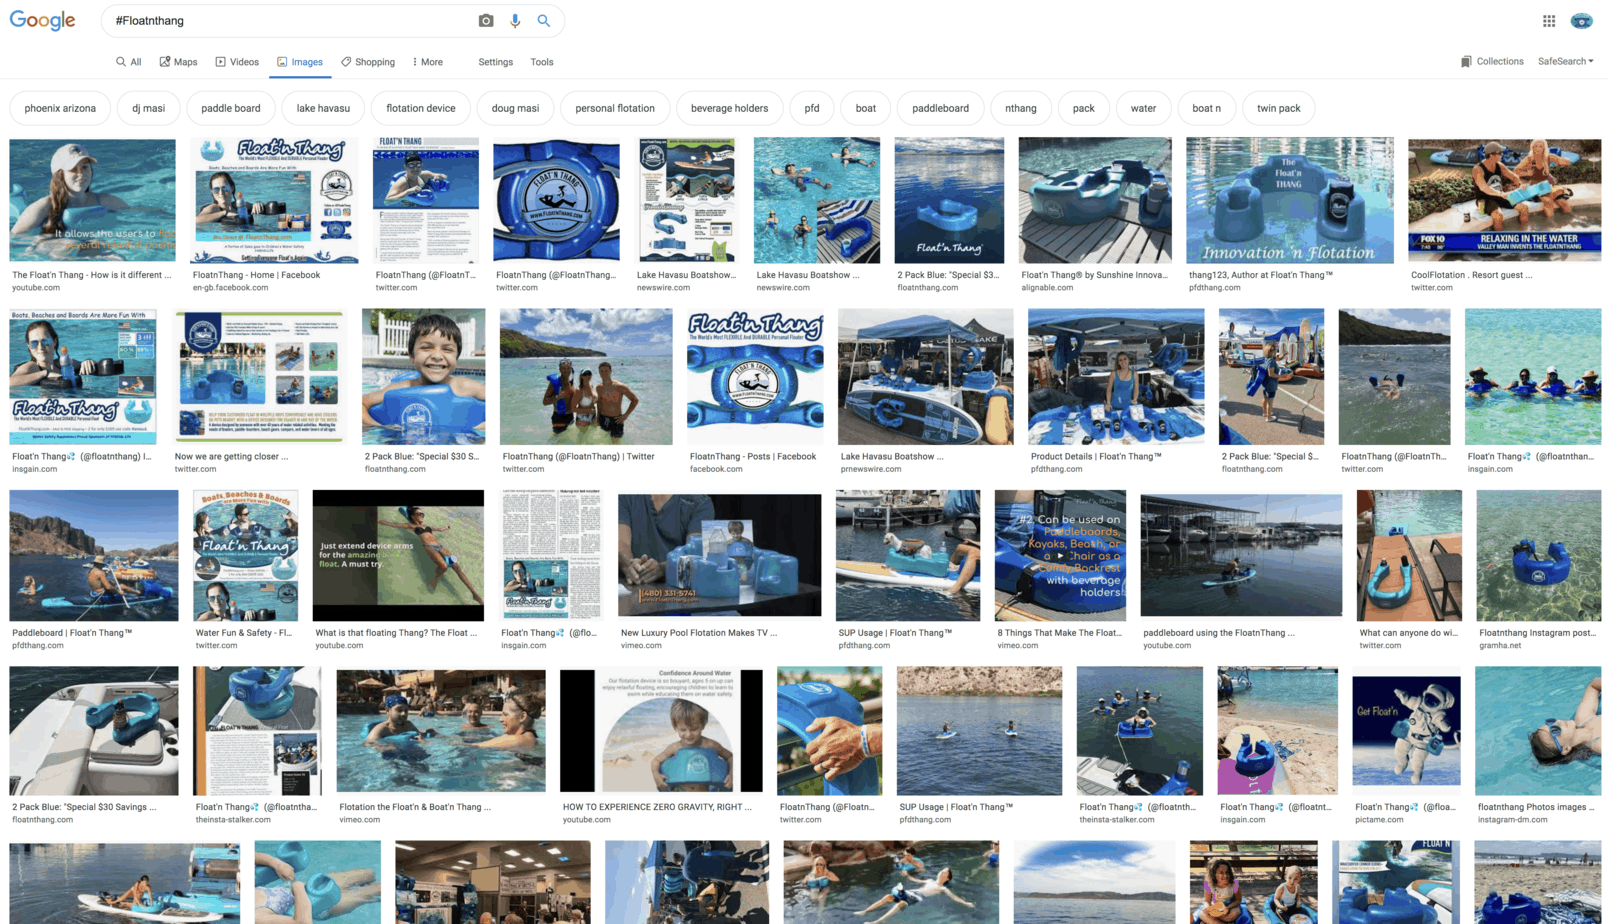Open the 'HOW TO EXPERIENCE ZERO GRAVITY' thumbnail
This screenshot has height=924, width=1608.
[x=661, y=731]
